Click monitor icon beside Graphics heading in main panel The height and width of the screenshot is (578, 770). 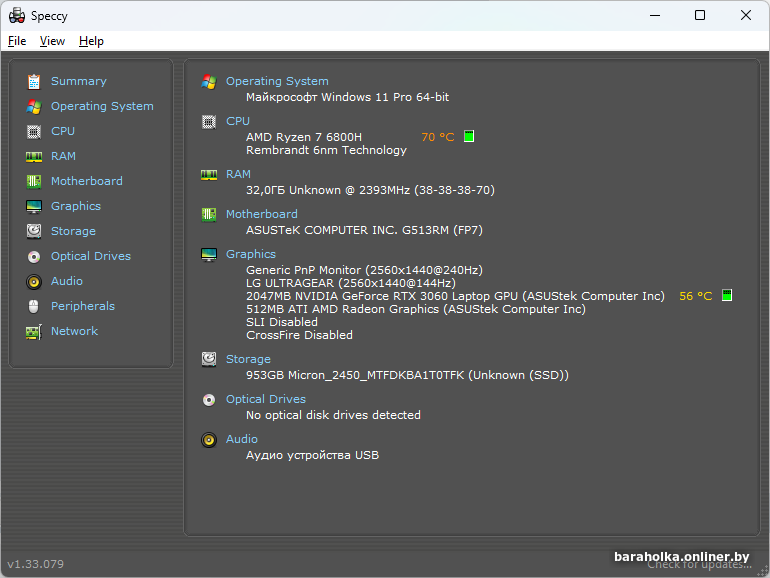[x=209, y=255]
